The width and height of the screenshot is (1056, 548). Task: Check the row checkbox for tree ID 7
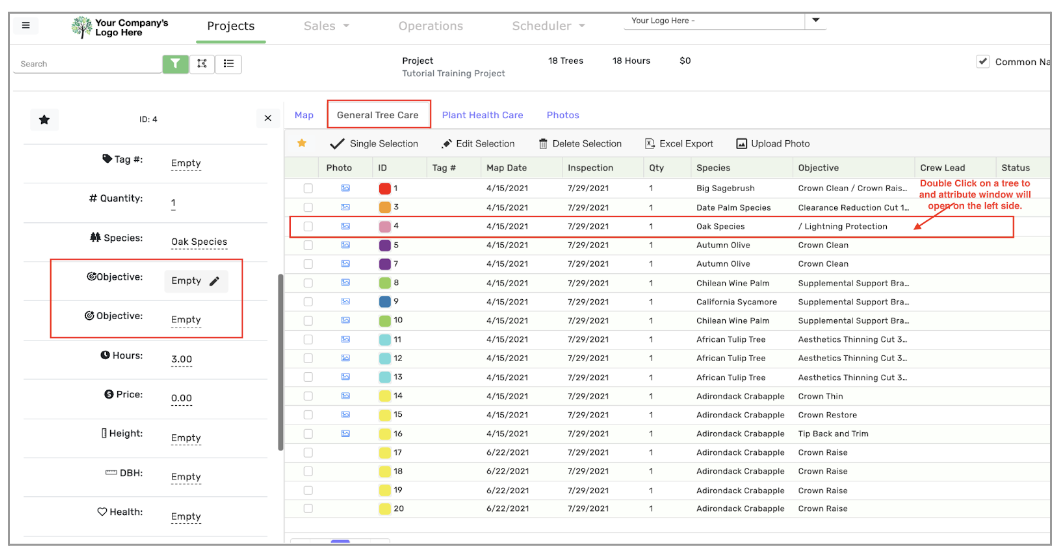pos(308,264)
